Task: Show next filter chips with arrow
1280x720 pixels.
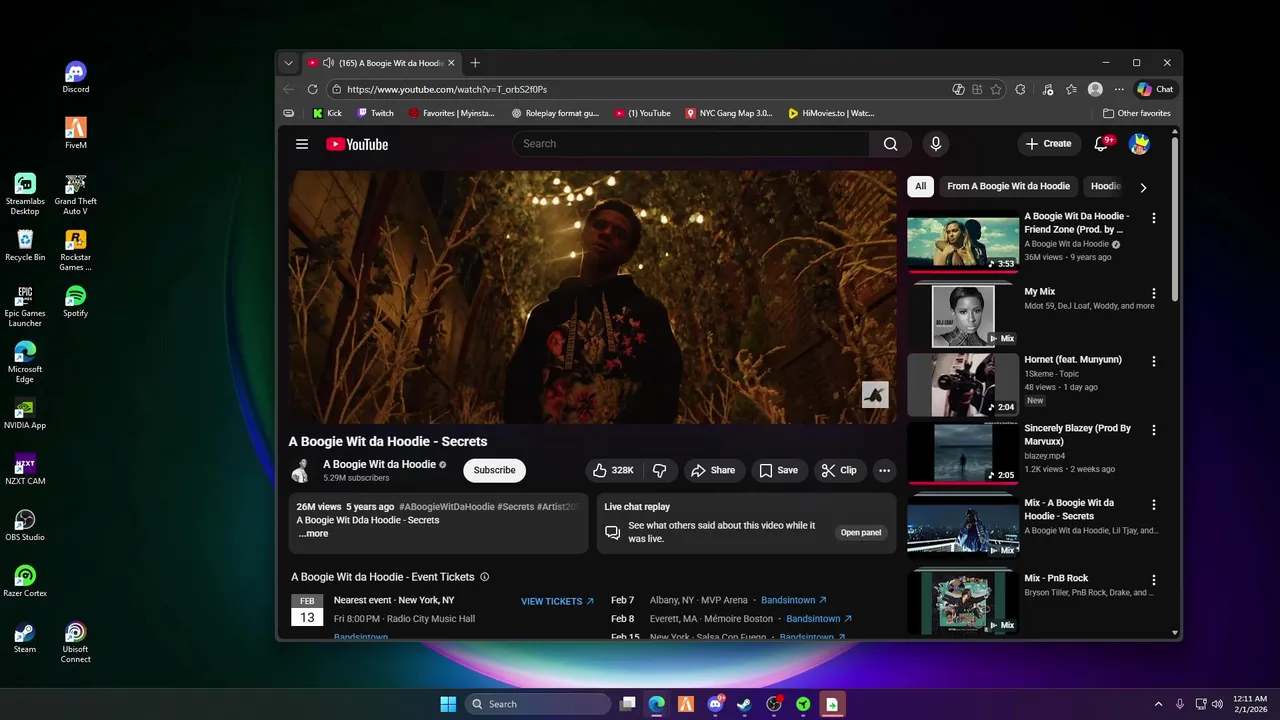Action: click(x=1143, y=187)
